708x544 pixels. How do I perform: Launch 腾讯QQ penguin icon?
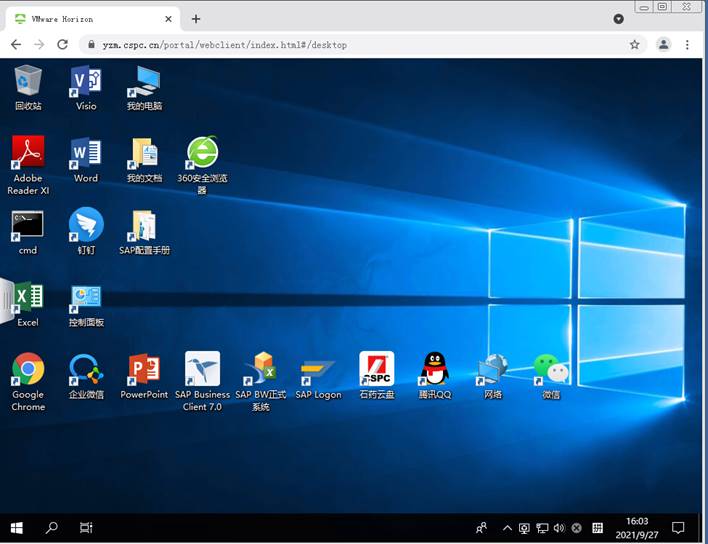tap(435, 376)
